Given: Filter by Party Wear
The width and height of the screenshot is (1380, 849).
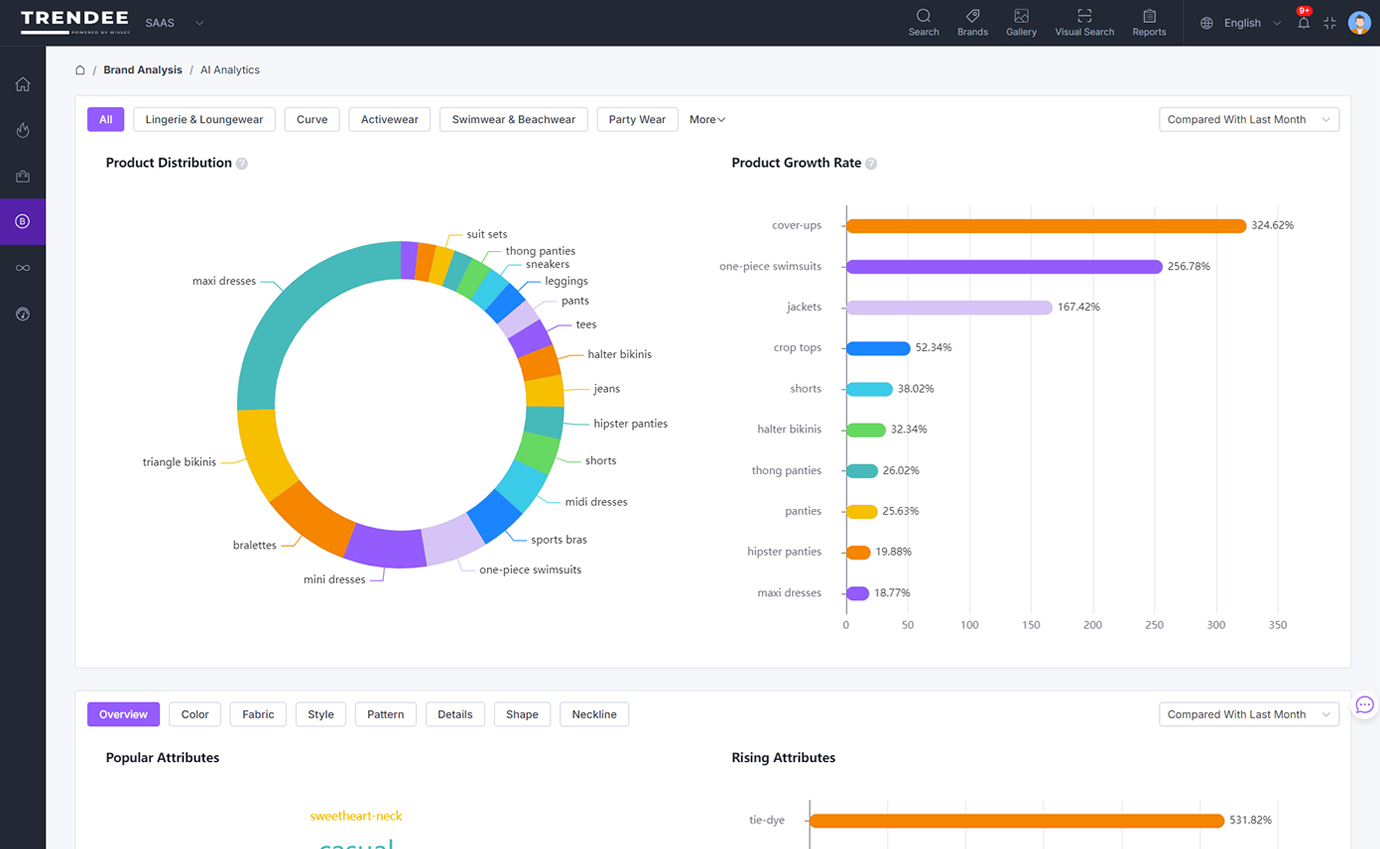Looking at the screenshot, I should [x=637, y=120].
